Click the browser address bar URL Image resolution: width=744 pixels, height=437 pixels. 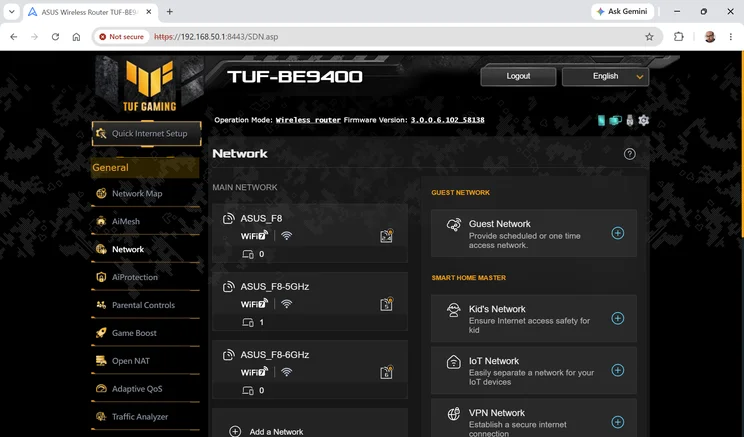point(216,37)
